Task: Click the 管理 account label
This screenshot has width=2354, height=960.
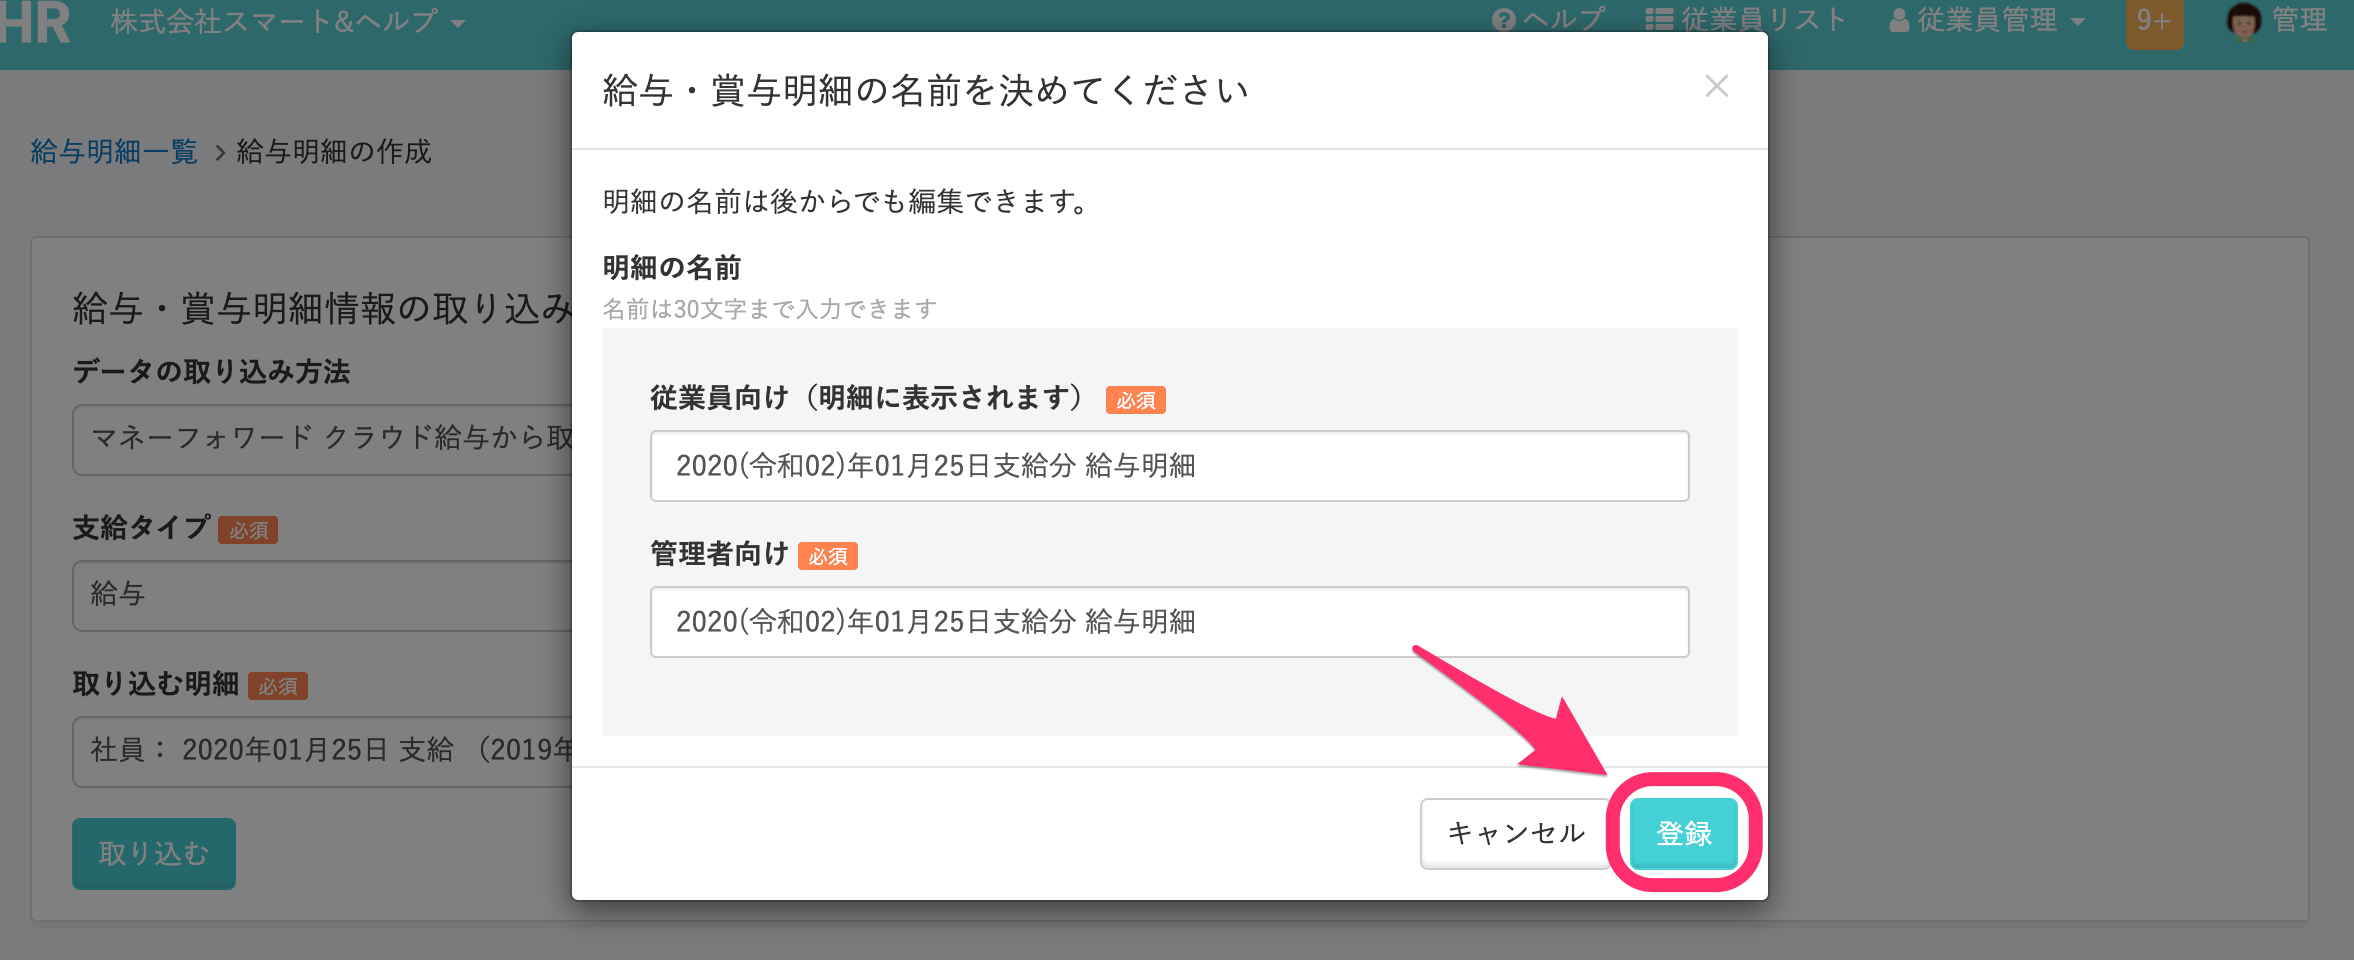Action: pyautogui.click(x=2299, y=20)
